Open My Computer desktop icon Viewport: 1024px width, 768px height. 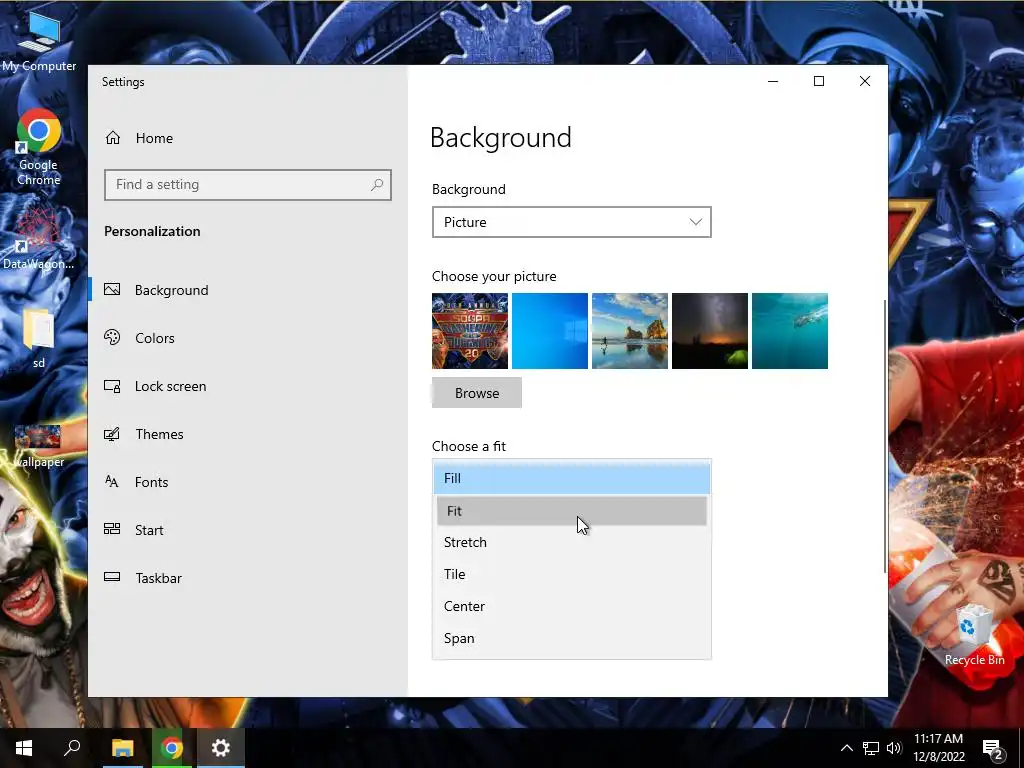(x=39, y=40)
